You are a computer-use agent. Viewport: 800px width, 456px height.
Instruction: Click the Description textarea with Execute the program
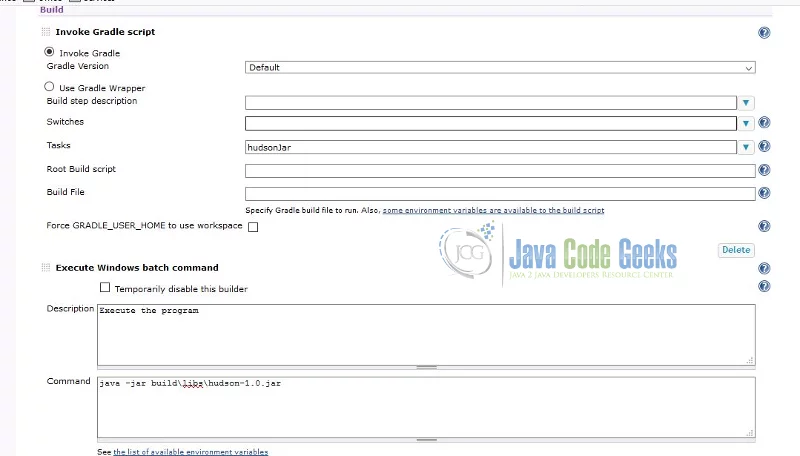pyautogui.click(x=426, y=335)
